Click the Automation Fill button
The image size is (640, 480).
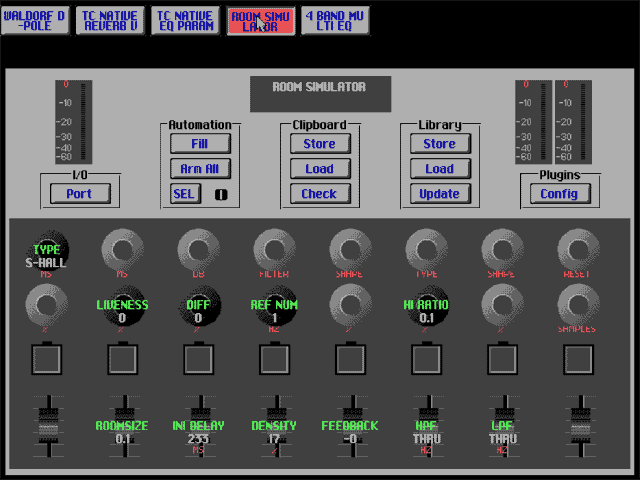[x=200, y=144]
